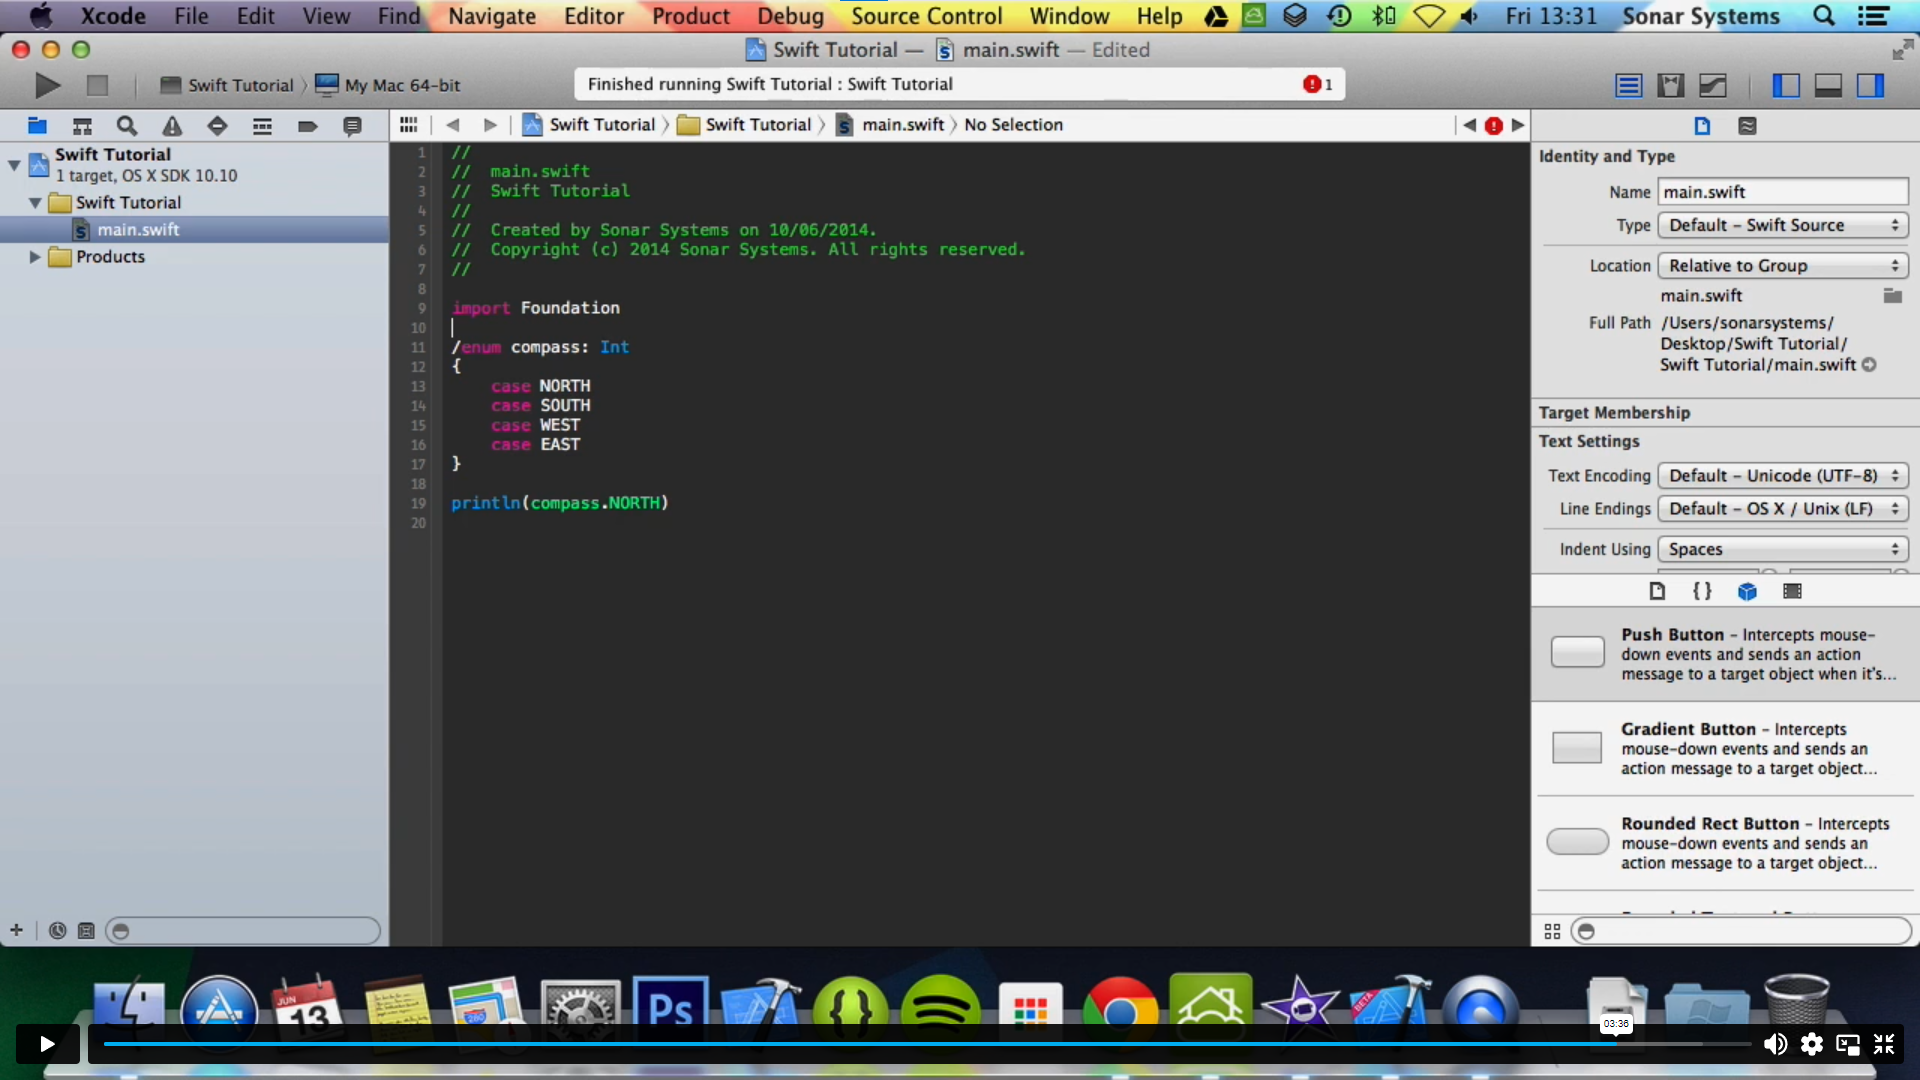The image size is (1920, 1080).
Task: Toggle the right panel inspector icon
Action: pyautogui.click(x=1874, y=84)
